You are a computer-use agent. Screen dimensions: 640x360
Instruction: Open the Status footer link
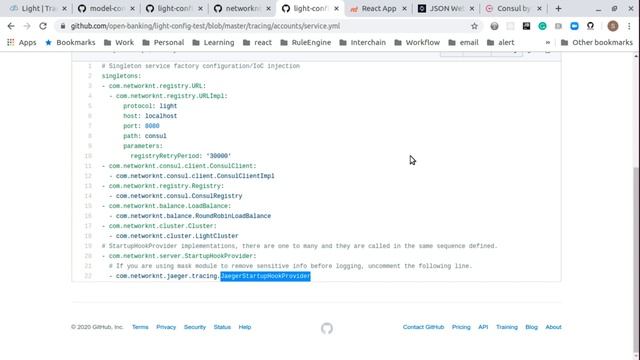pyautogui.click(x=222, y=327)
